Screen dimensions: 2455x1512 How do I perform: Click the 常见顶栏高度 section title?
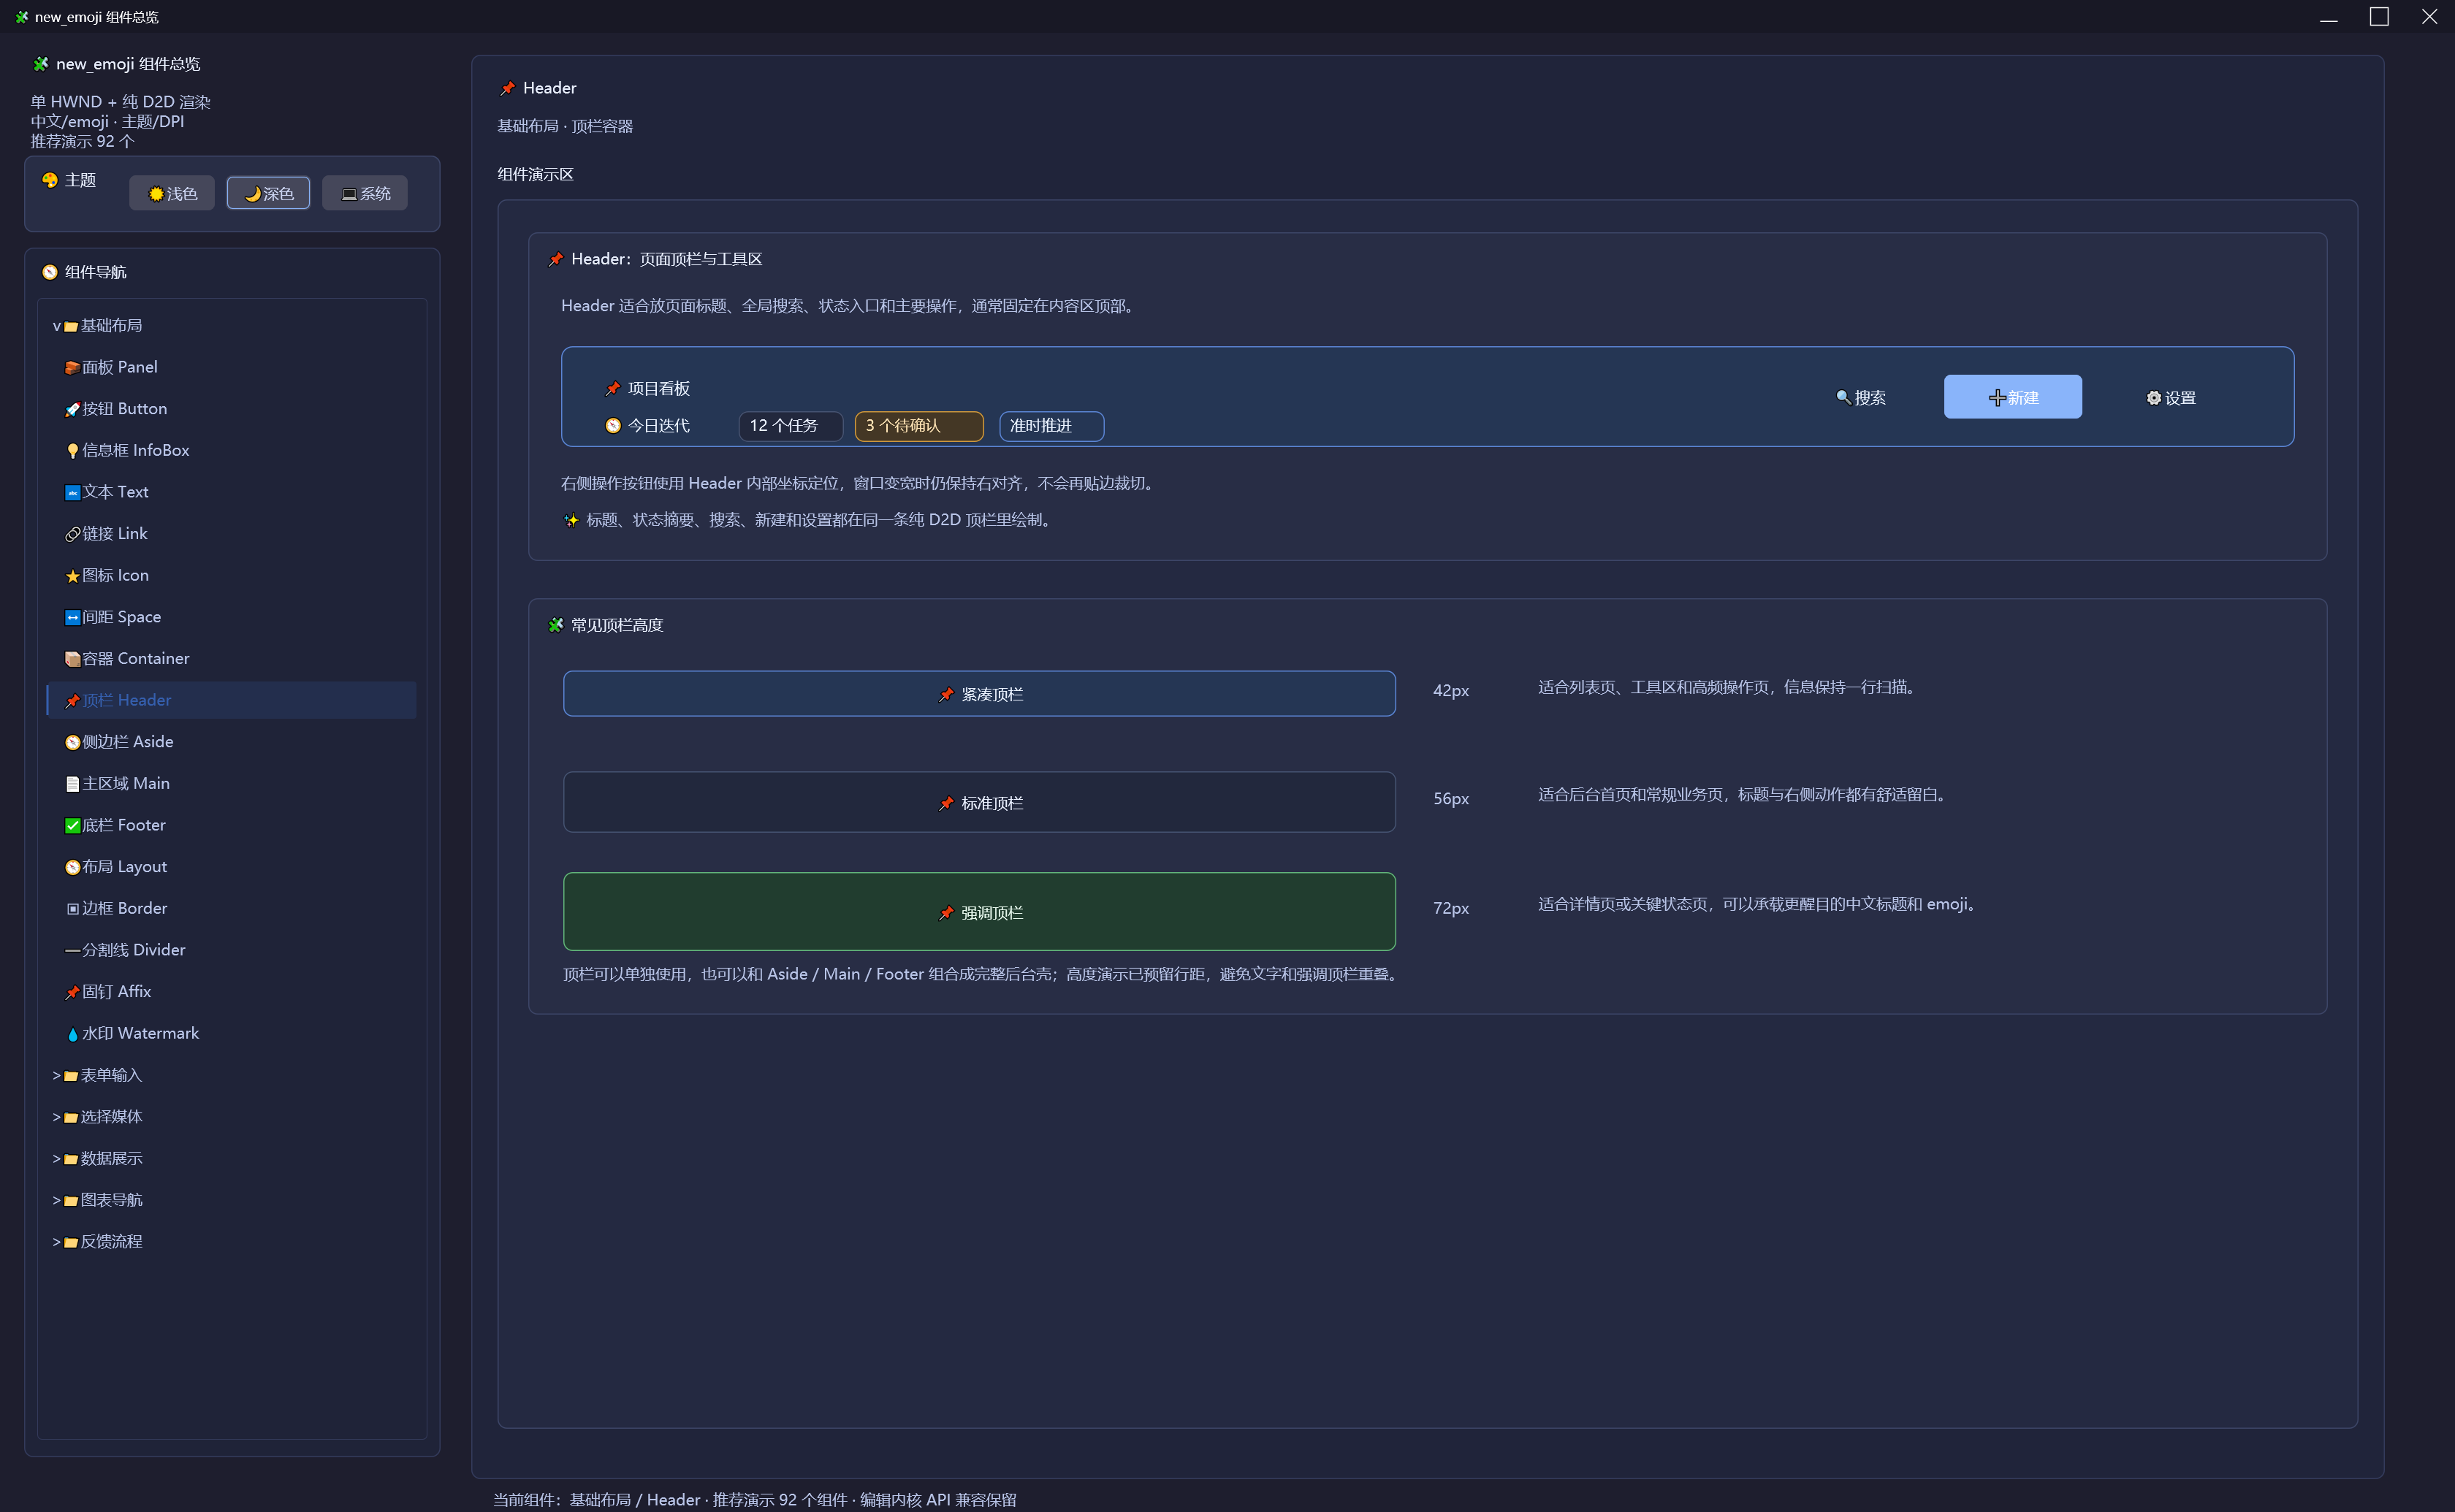point(617,626)
